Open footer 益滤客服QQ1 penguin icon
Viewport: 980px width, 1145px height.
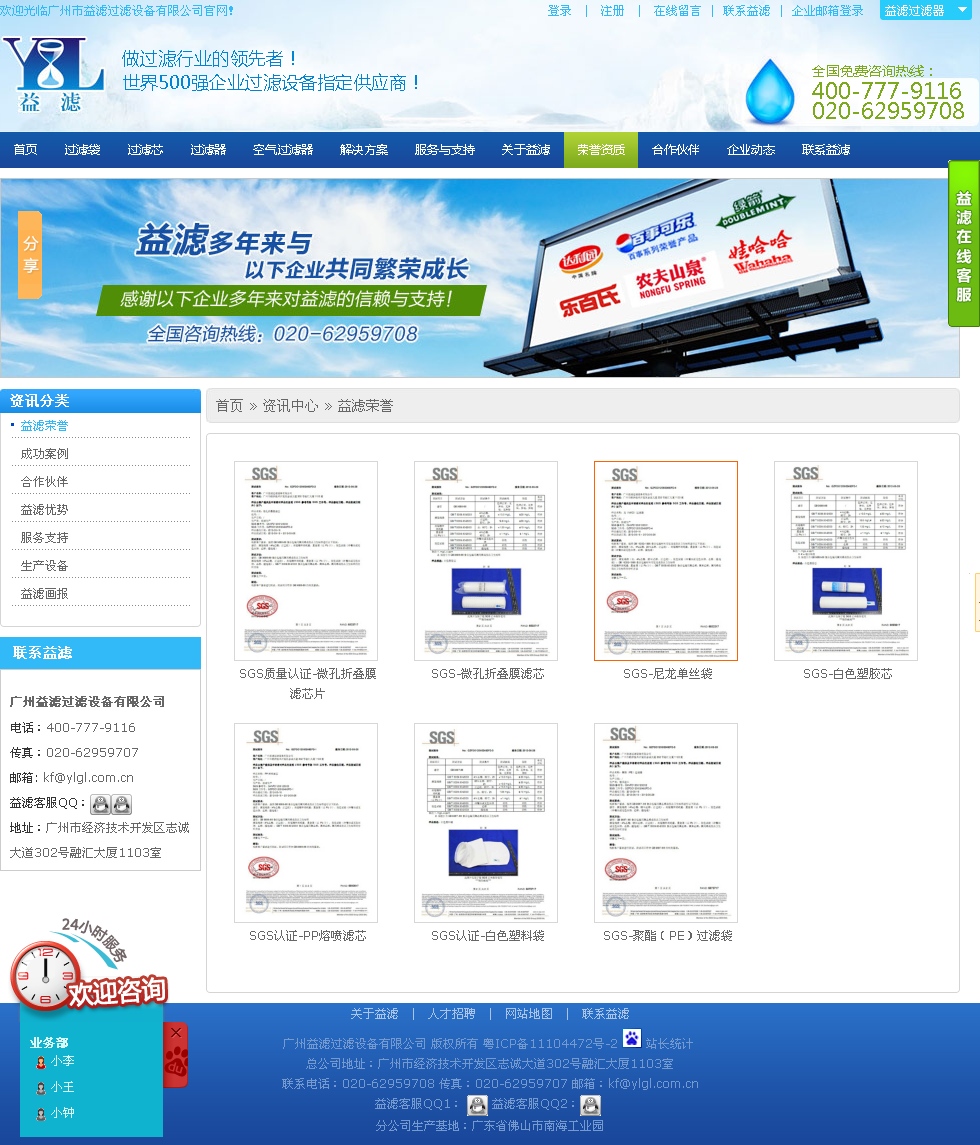477,1105
